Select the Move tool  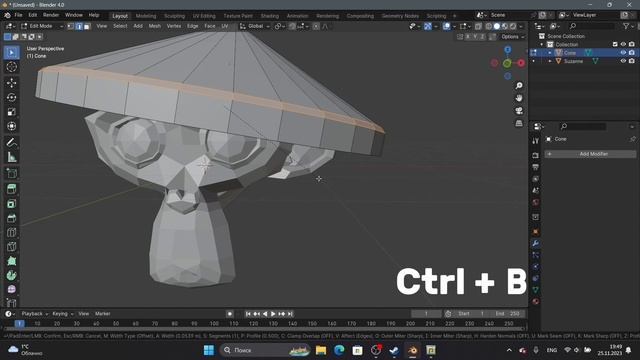pos(11,83)
